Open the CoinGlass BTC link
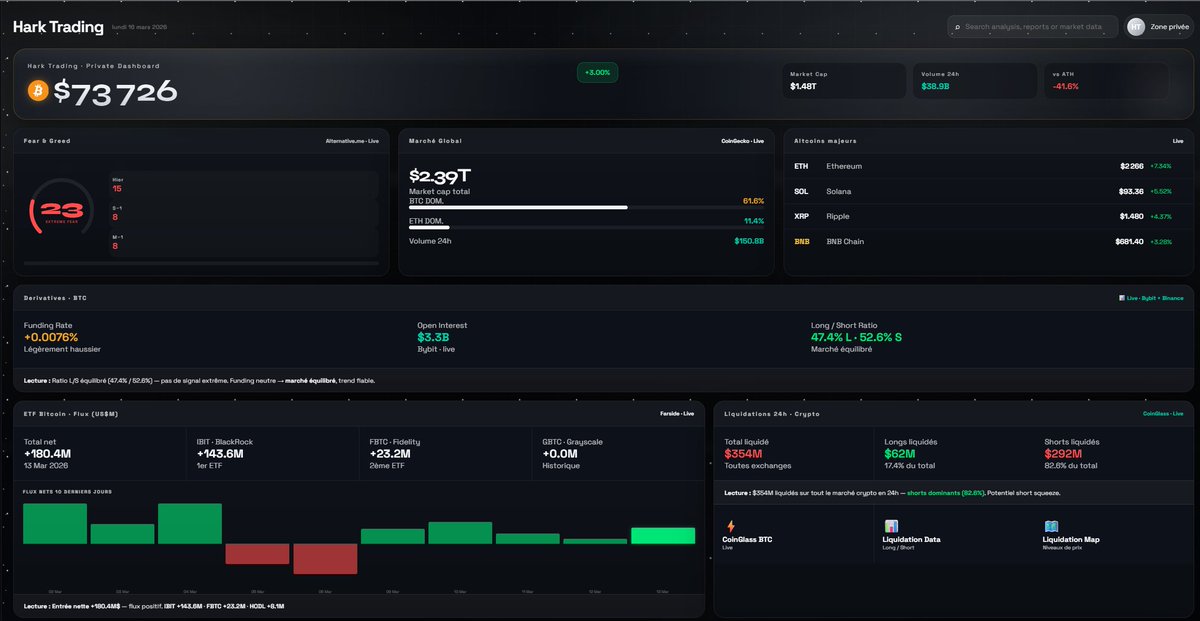This screenshot has width=1200, height=621. [x=745, y=540]
